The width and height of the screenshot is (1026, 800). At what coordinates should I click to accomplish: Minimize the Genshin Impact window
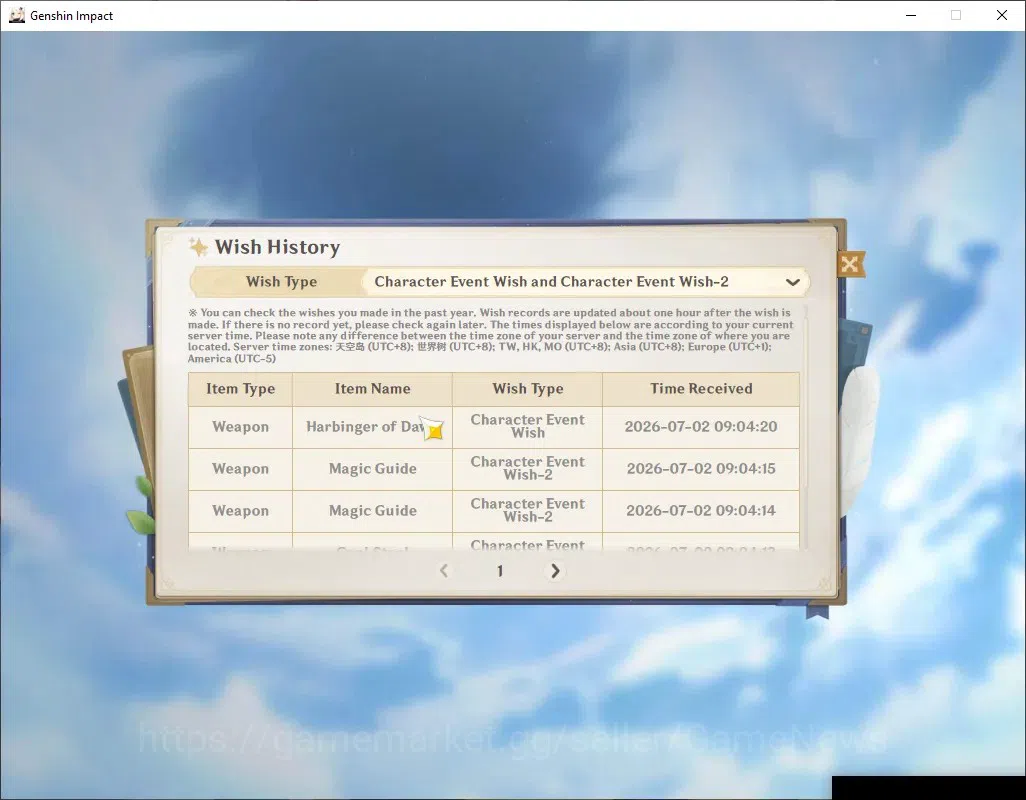pos(910,15)
